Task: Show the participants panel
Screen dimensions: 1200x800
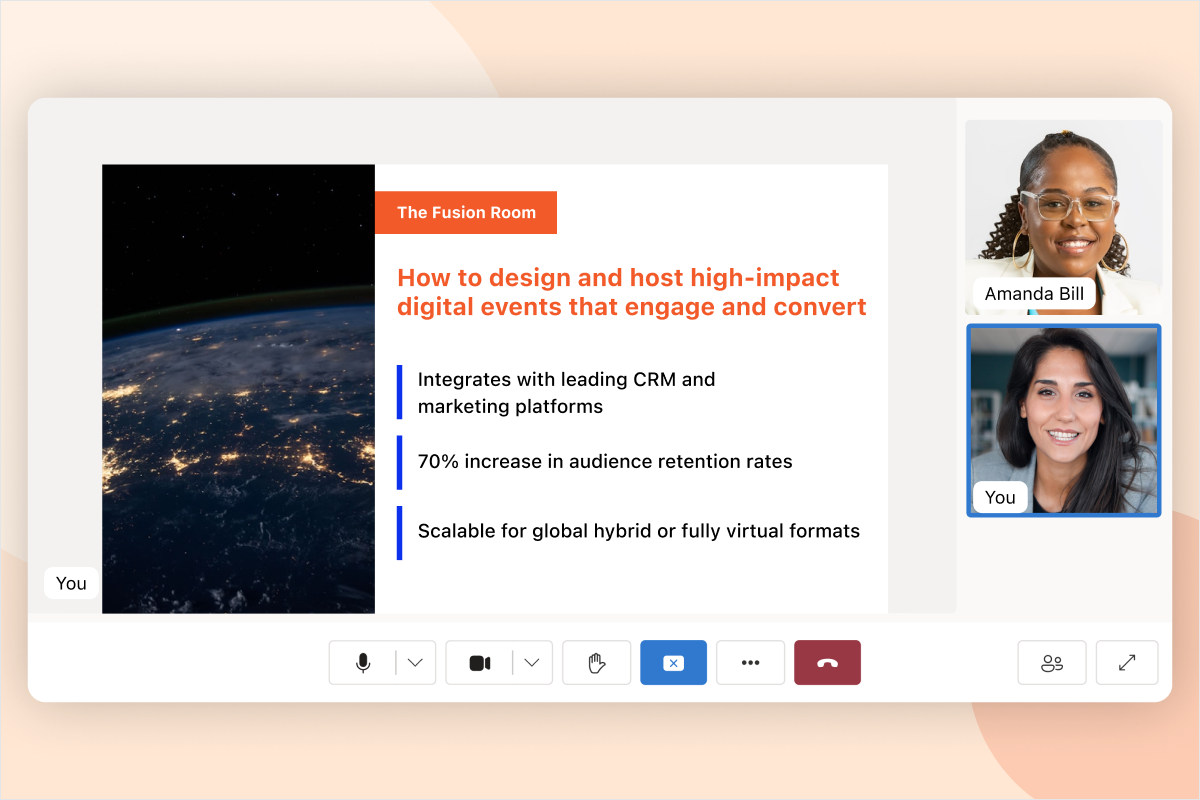Action: point(1052,663)
